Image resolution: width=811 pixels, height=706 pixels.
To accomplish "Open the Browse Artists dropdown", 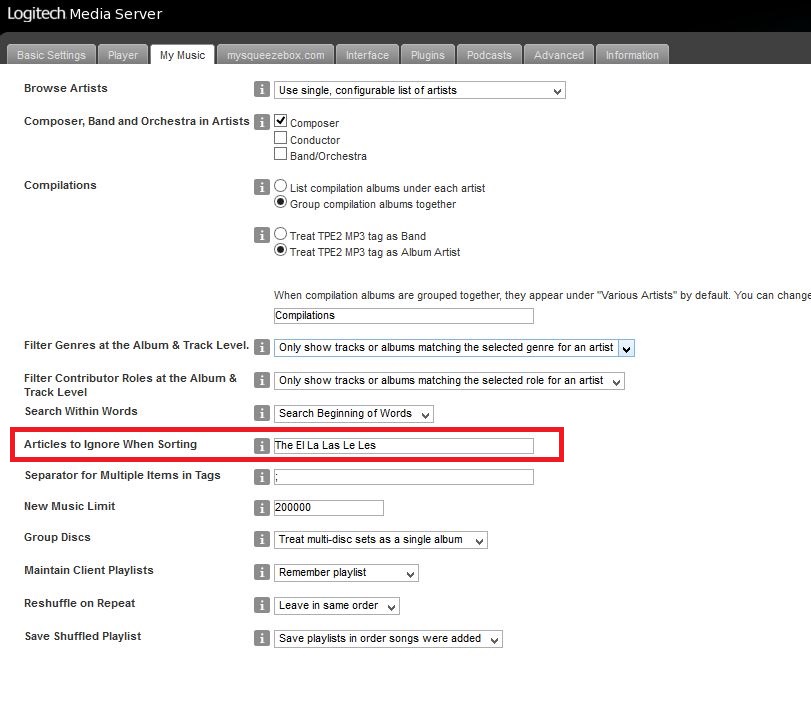I will pyautogui.click(x=419, y=91).
